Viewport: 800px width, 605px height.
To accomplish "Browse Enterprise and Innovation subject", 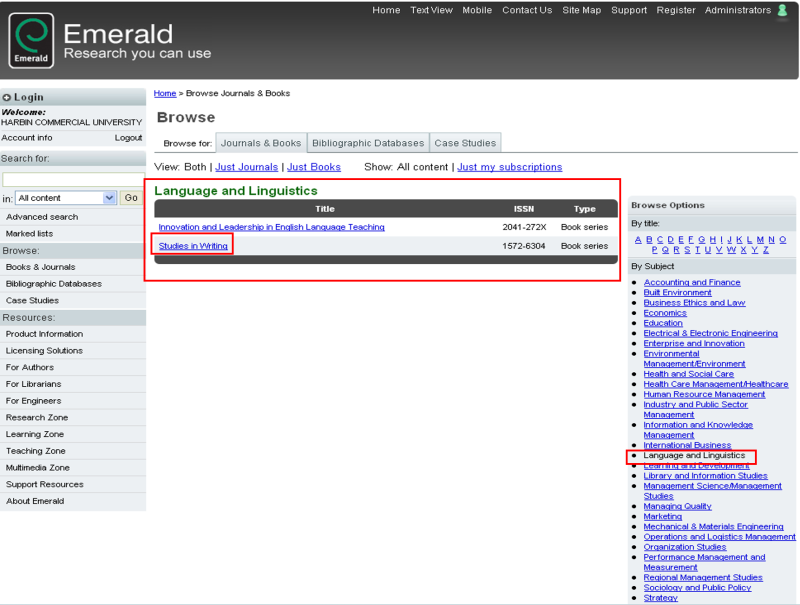I will pos(694,343).
